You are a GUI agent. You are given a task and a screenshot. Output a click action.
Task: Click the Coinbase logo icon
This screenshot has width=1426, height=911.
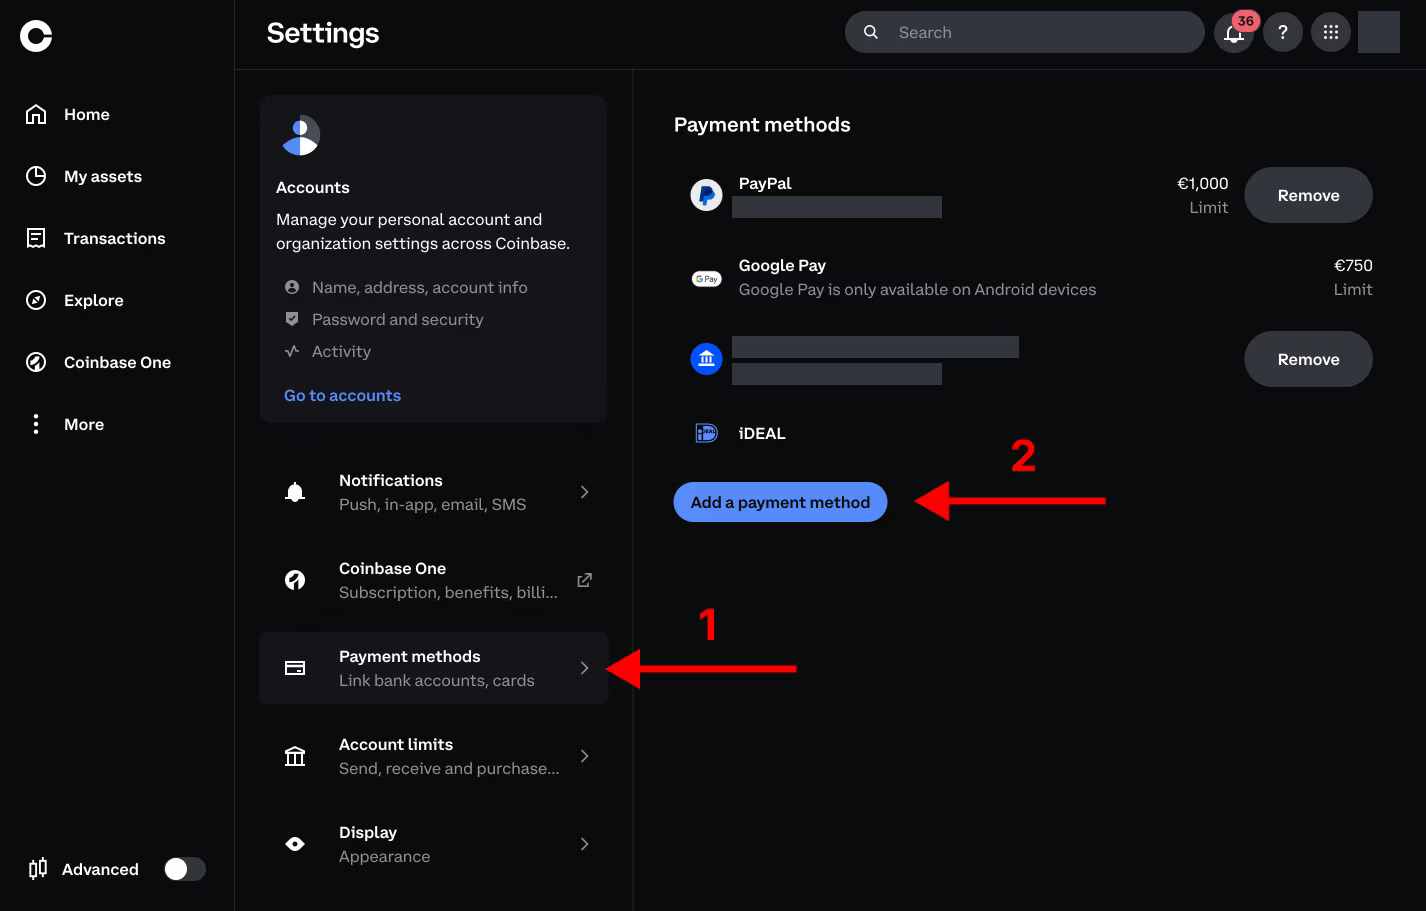click(x=36, y=36)
